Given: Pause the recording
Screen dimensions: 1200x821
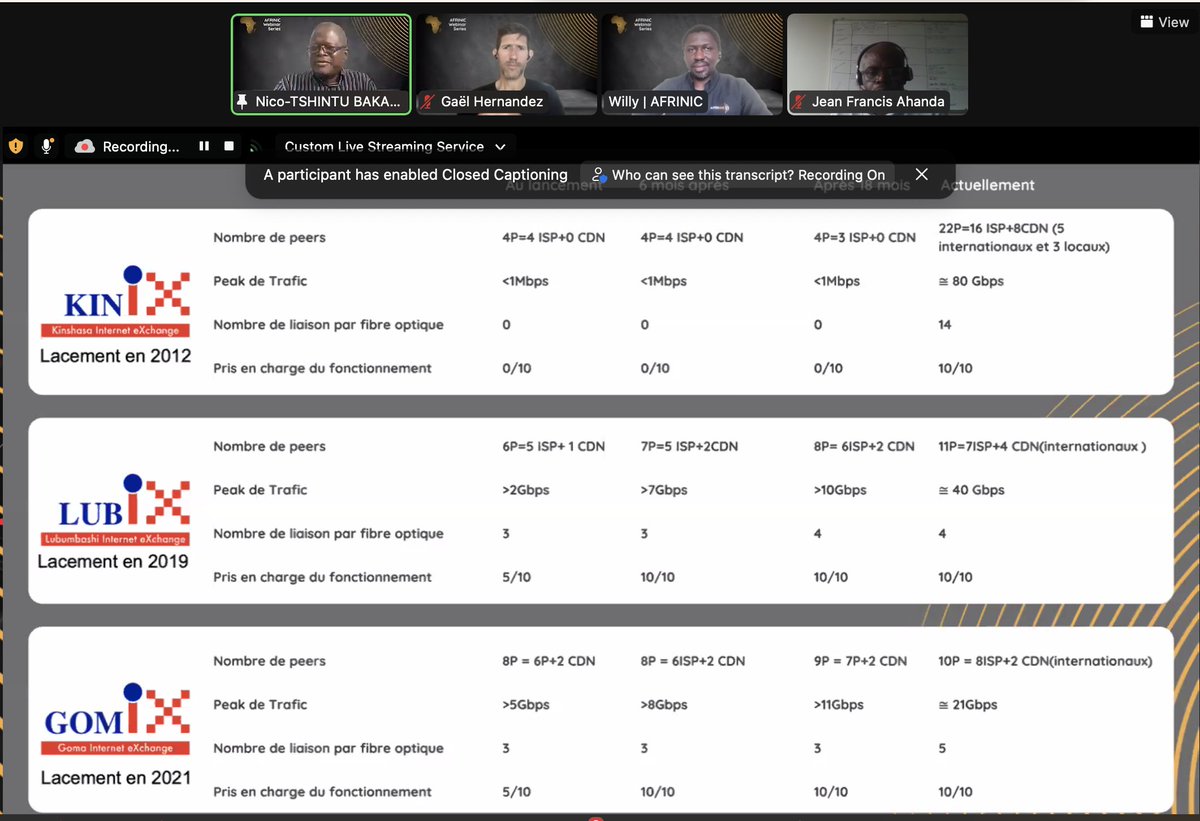Looking at the screenshot, I should click(x=204, y=146).
